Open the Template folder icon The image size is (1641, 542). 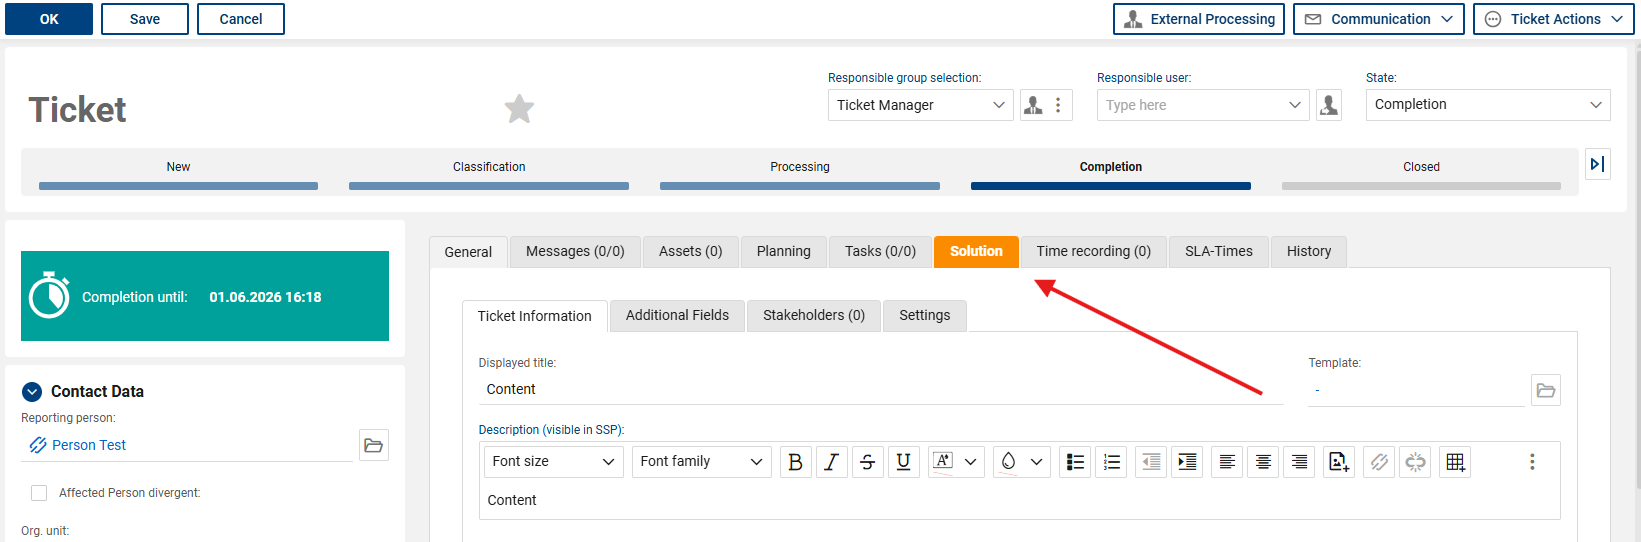[x=1546, y=390]
